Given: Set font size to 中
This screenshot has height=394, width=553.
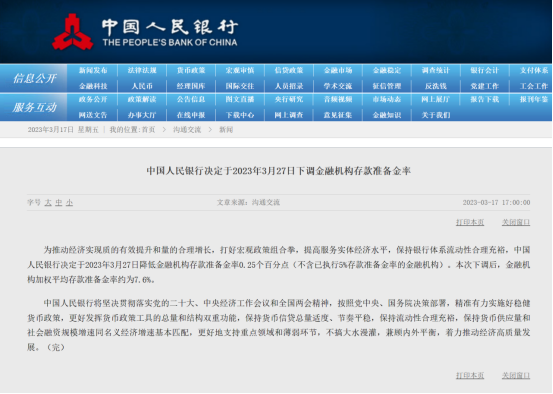Looking at the screenshot, I should [59, 202].
